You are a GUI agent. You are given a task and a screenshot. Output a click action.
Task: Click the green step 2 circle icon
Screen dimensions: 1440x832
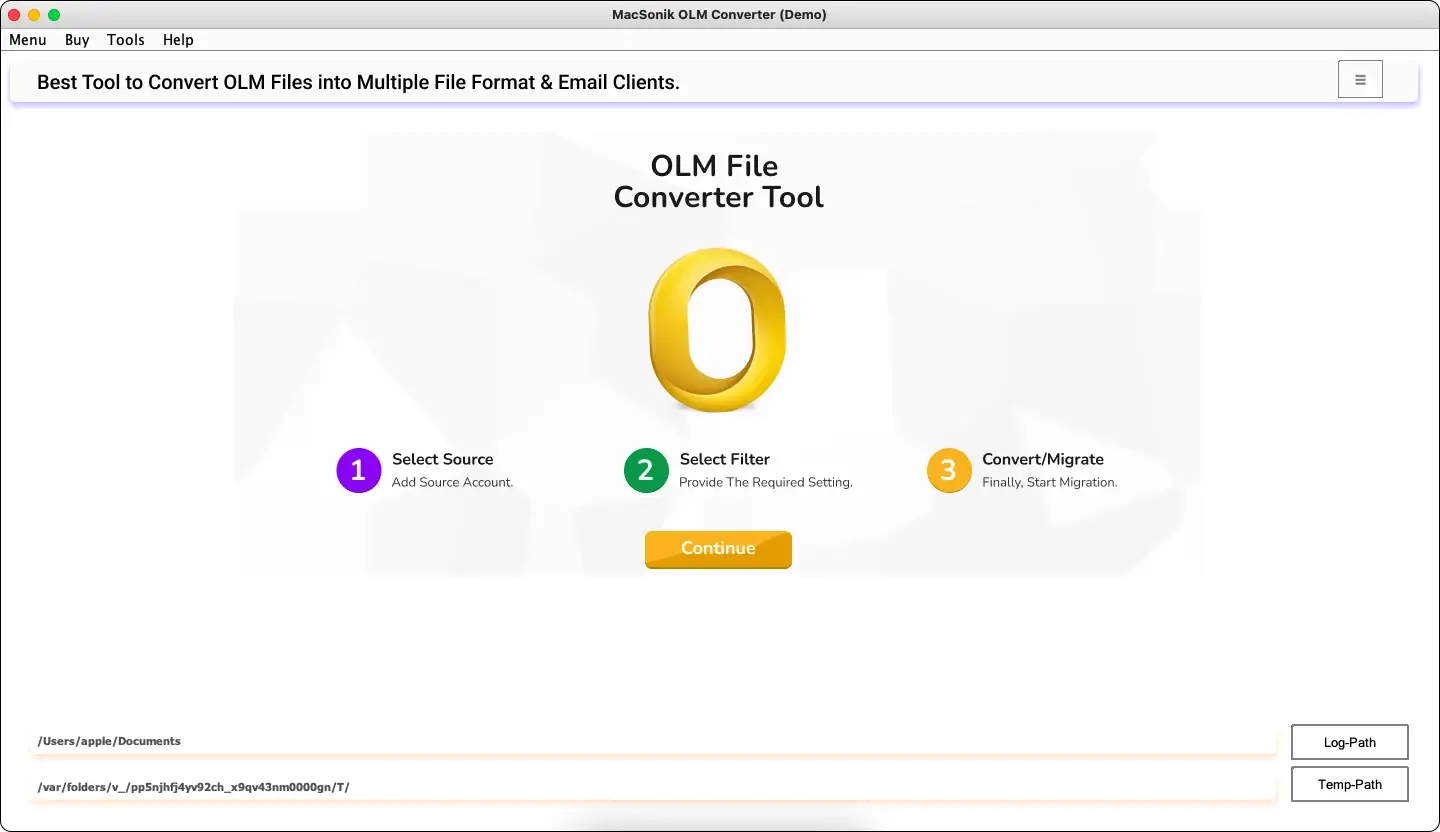(x=646, y=470)
